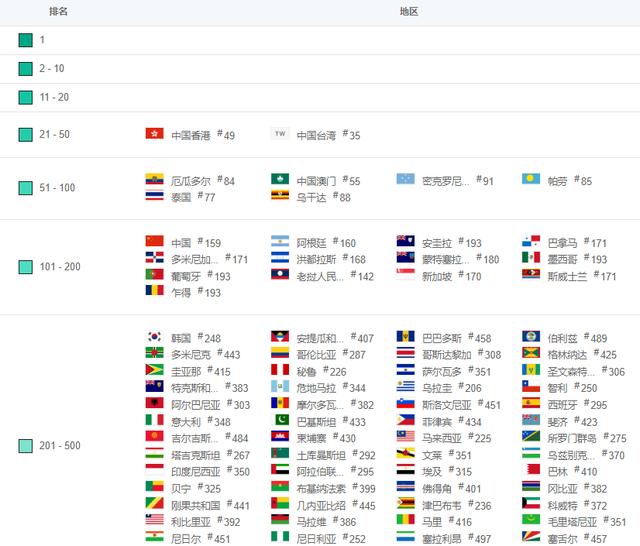The width and height of the screenshot is (640, 546).
Task: Click the 多米尼加... #171 text
Action: (209, 259)
